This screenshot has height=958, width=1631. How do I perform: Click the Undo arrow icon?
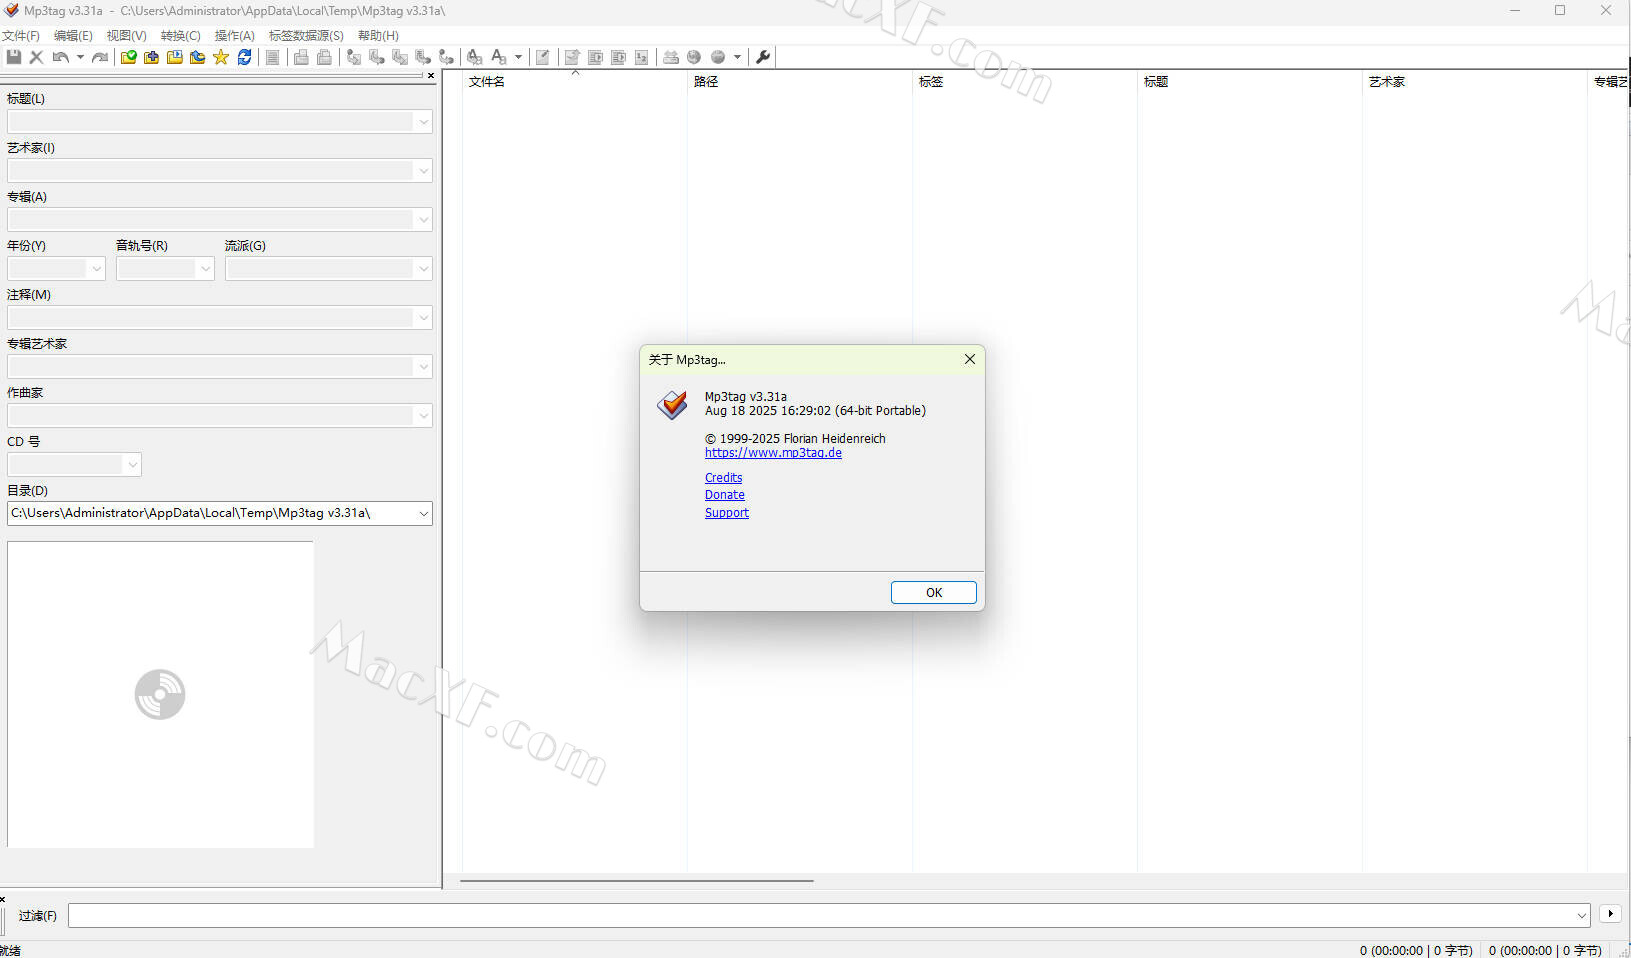(x=61, y=57)
